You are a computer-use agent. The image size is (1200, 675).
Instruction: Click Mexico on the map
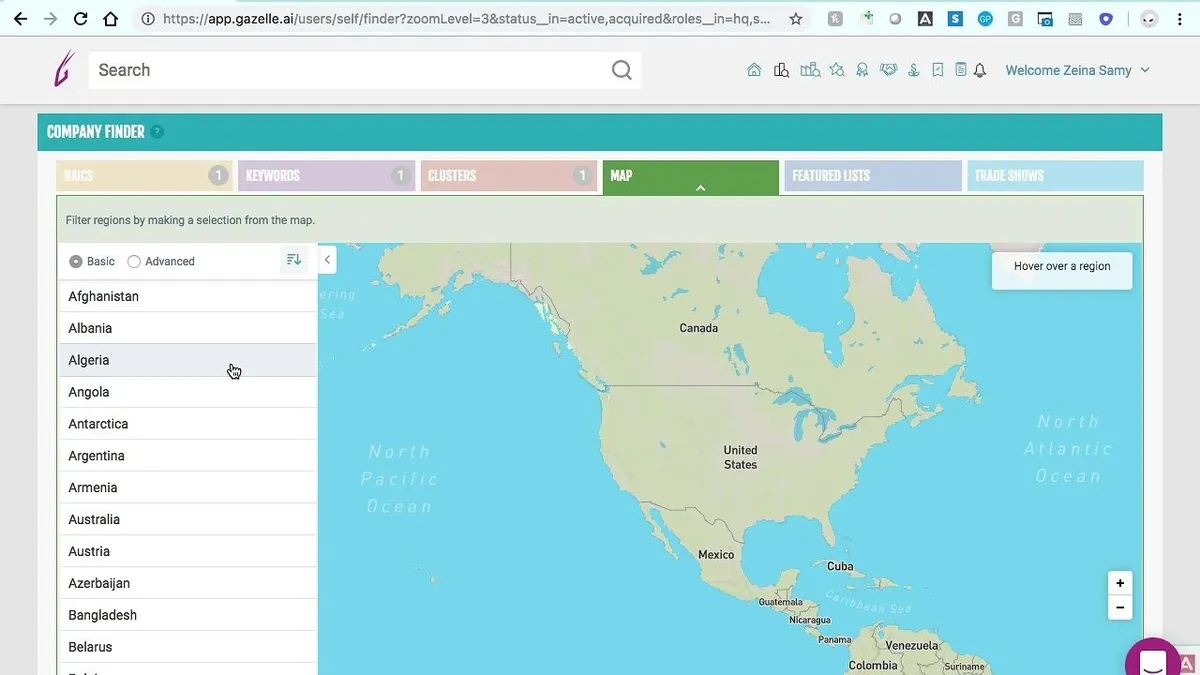[716, 554]
